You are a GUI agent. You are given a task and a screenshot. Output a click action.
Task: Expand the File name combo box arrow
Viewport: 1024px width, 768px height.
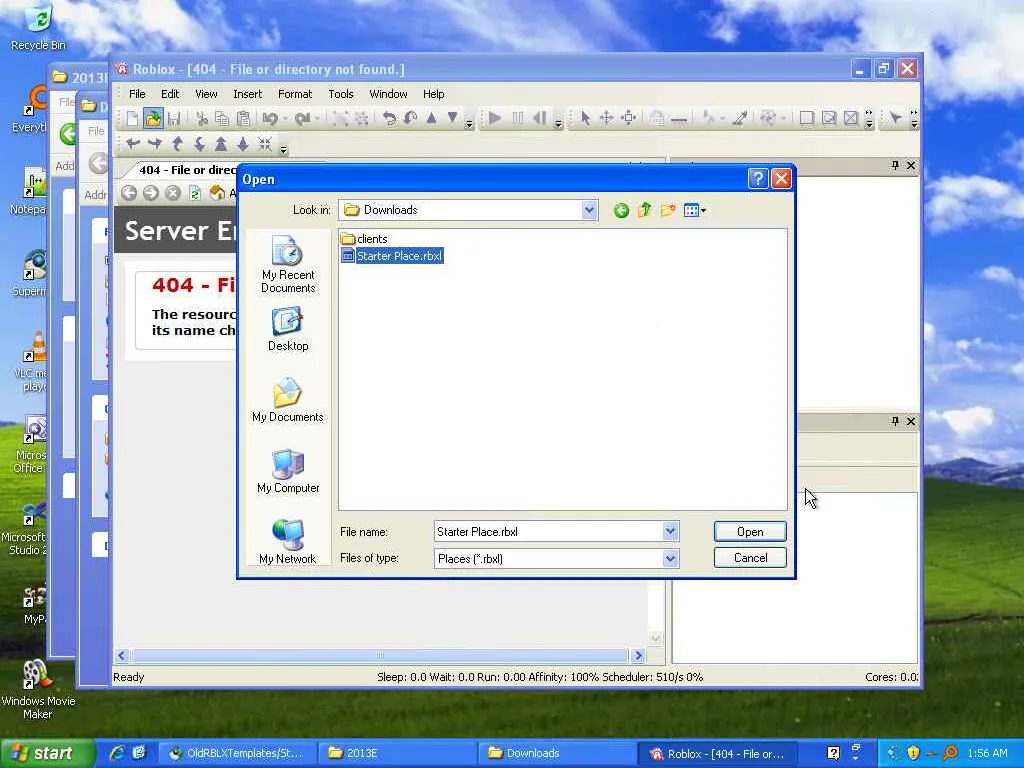[x=670, y=532]
